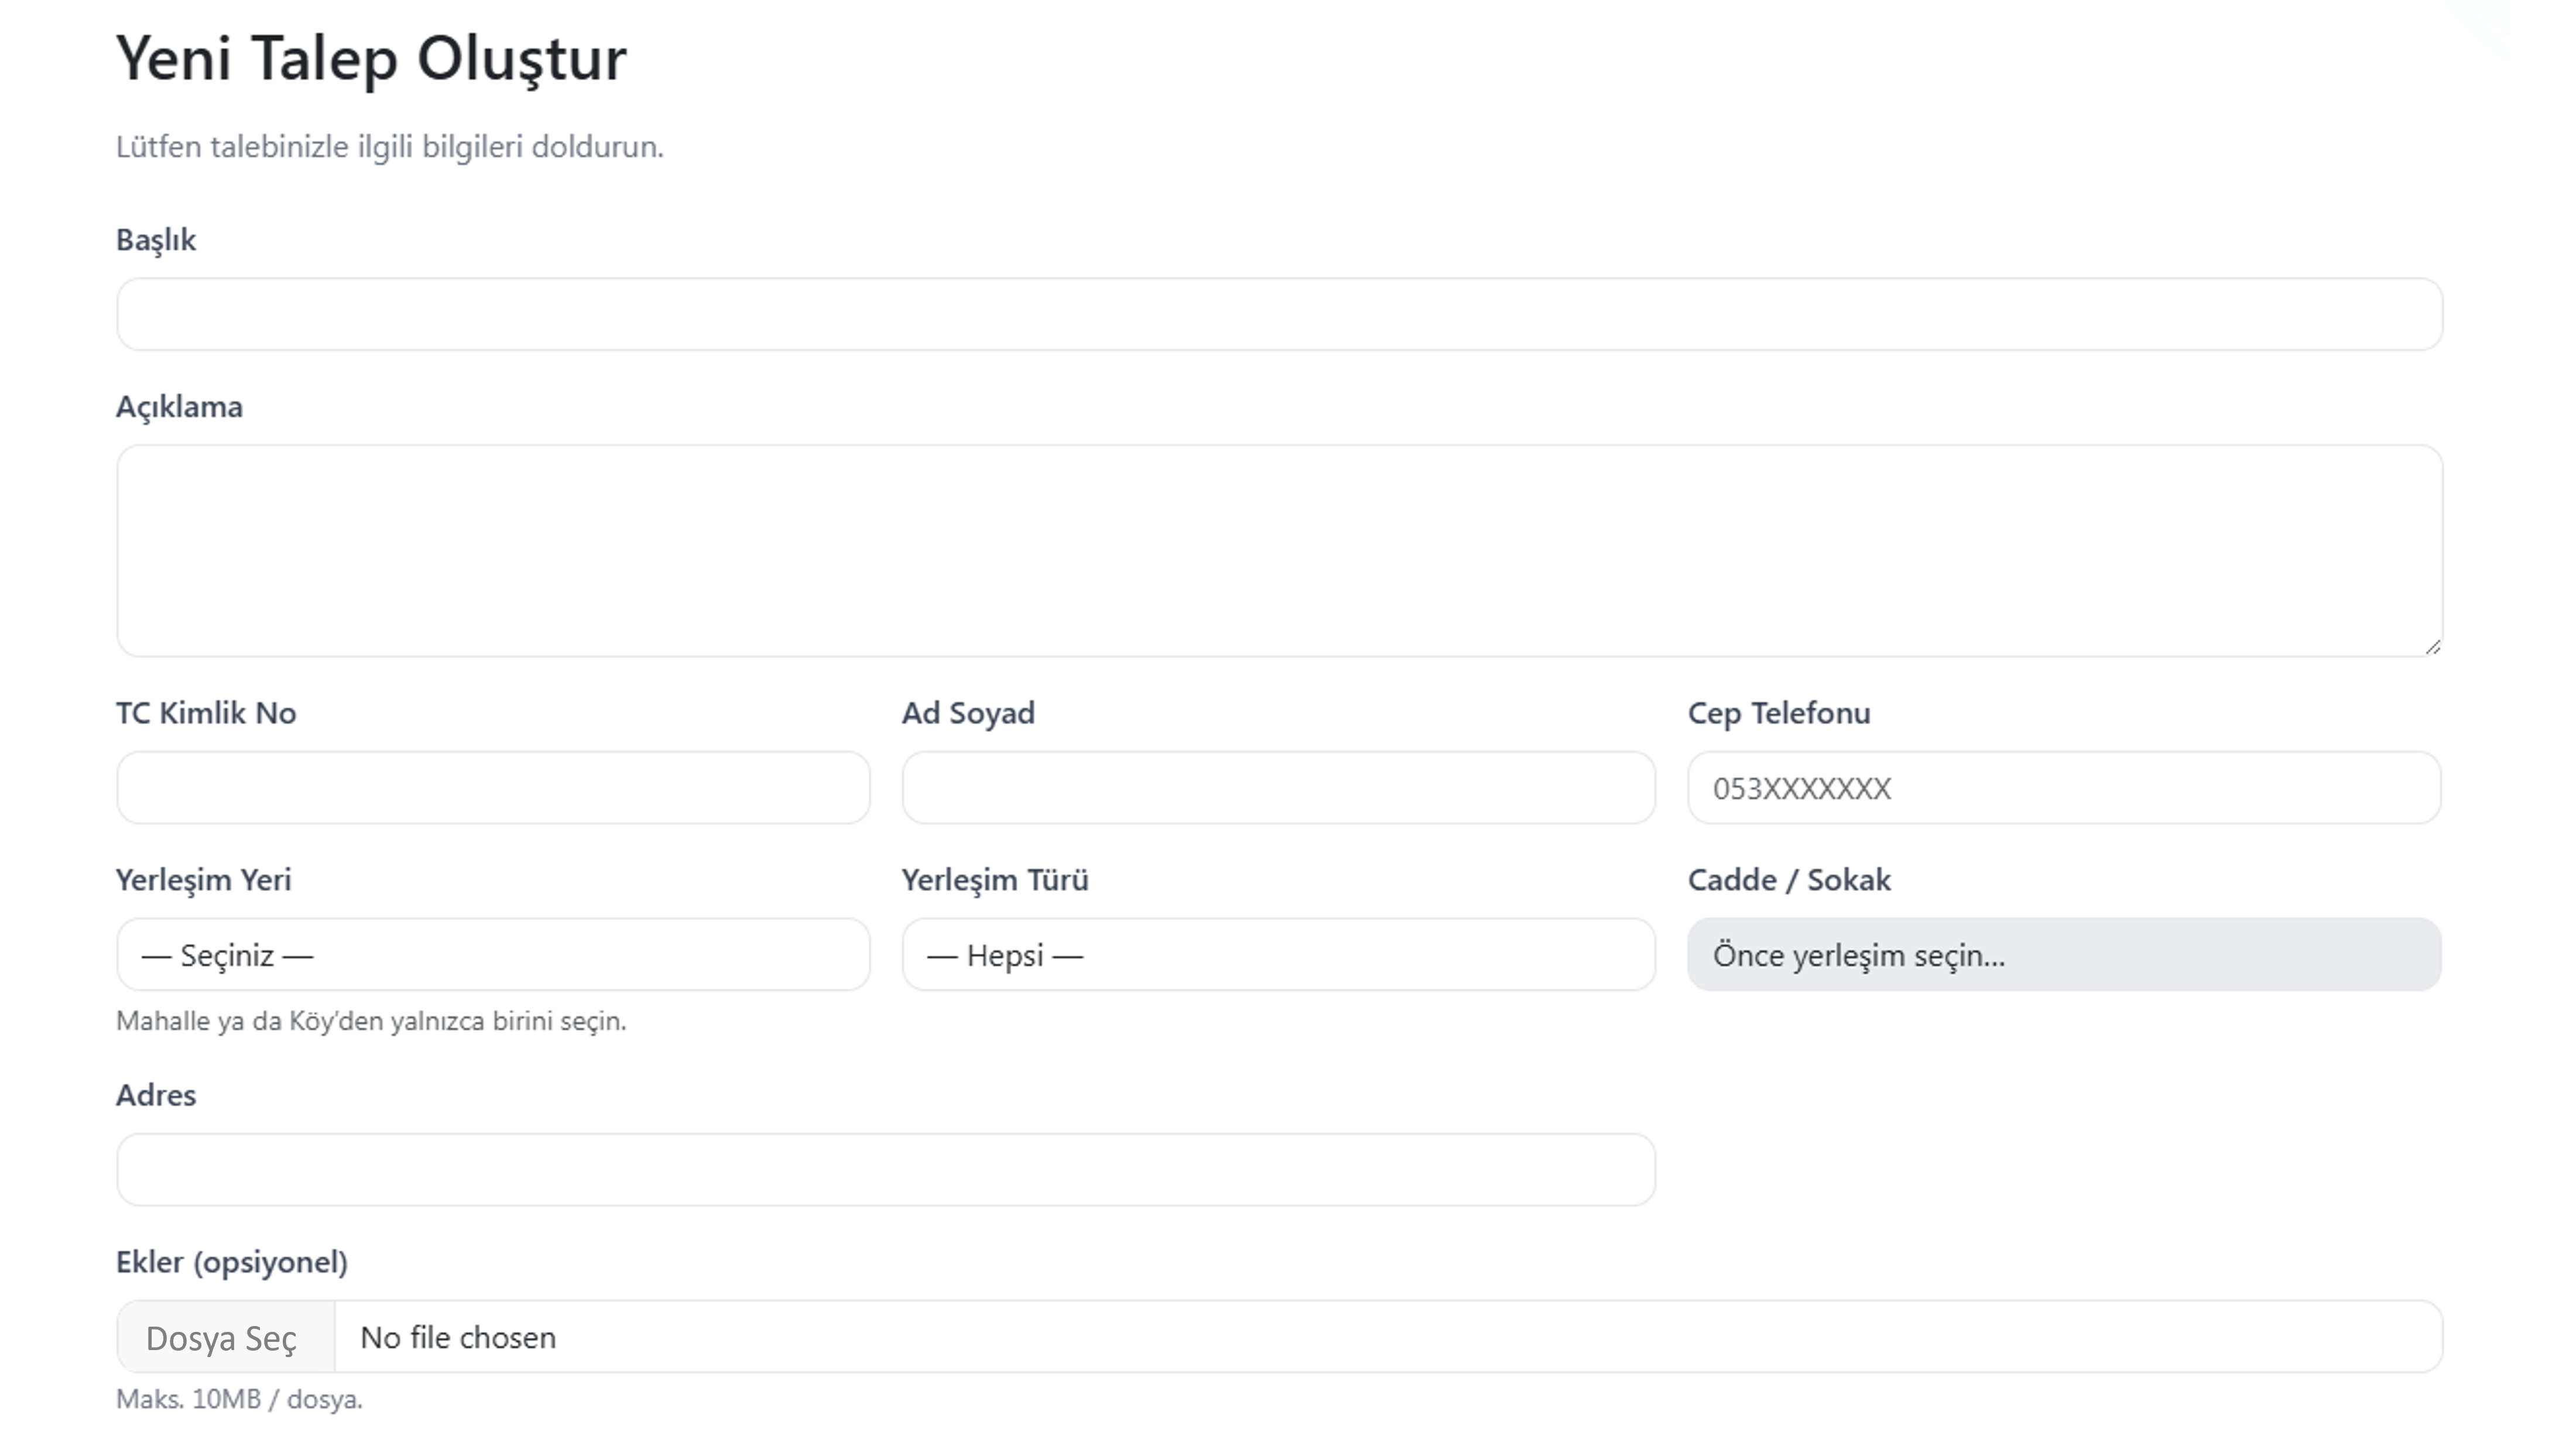Click the Ekler (opsiyonel) label
This screenshot has width=2576, height=1449.
click(x=231, y=1262)
